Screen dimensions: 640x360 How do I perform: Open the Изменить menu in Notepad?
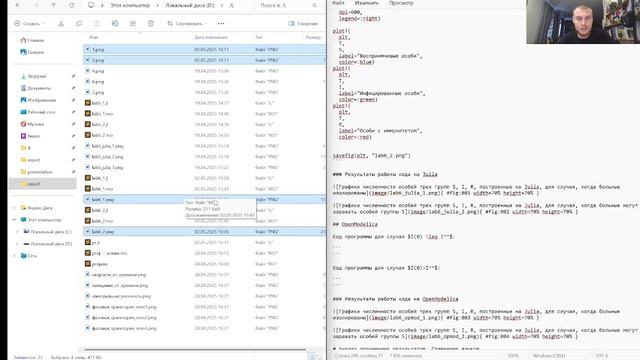[366, 3]
